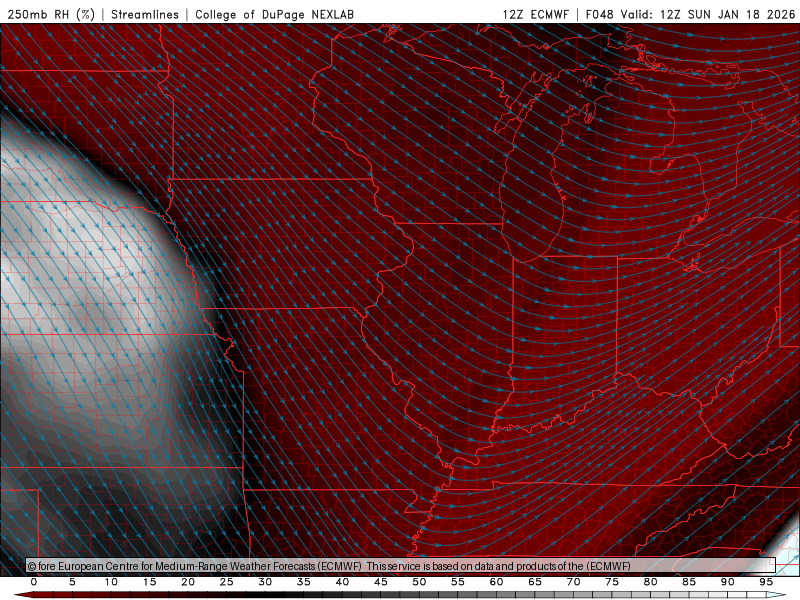Click the "30" tick label on the color scale
800x600 pixels.
coord(265,582)
